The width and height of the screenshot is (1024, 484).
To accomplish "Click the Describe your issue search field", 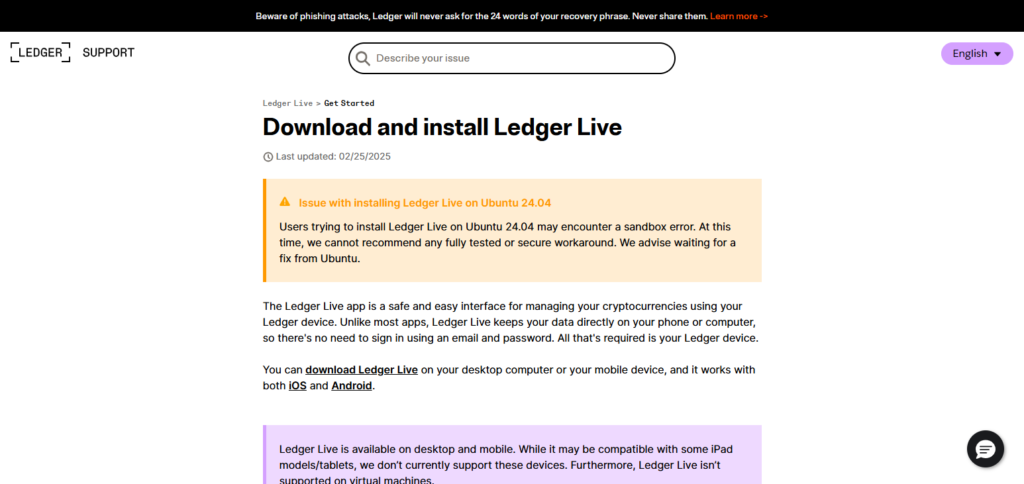I will coord(511,58).
